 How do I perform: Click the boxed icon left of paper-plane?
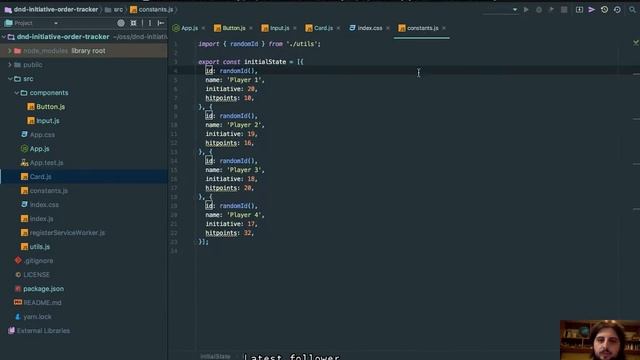579,9
